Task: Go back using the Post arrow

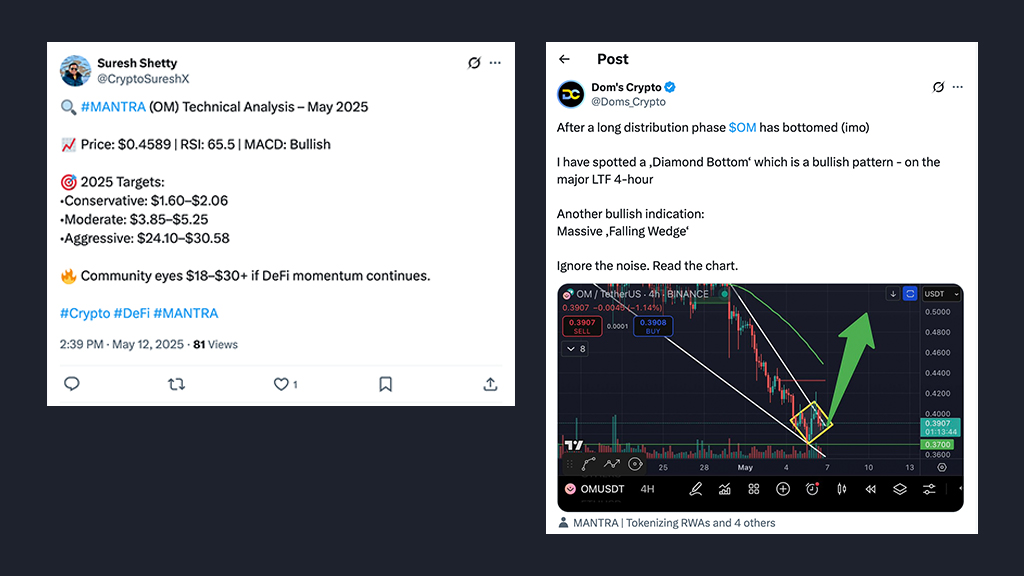Action: click(564, 59)
